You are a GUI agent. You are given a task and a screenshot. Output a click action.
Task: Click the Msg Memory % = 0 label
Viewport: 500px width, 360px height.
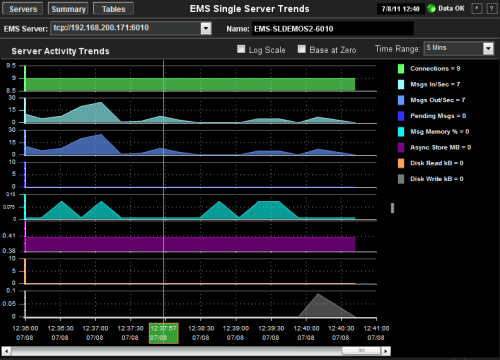tap(440, 132)
